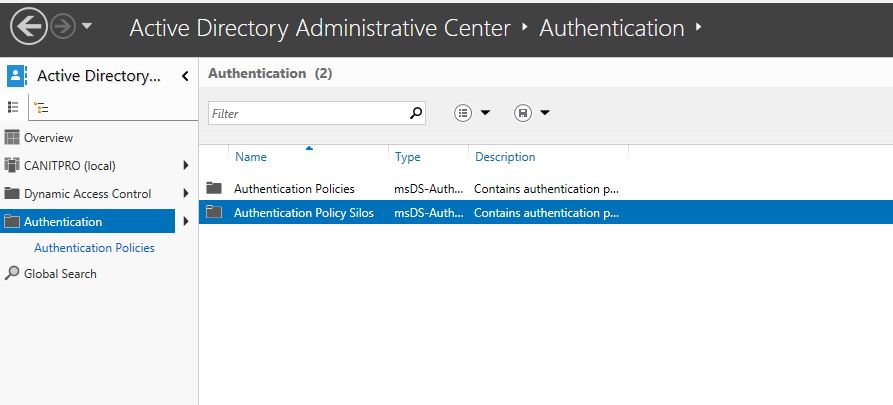Click Authentication Policies row folder icon
This screenshot has height=405, width=893.
pos(214,187)
